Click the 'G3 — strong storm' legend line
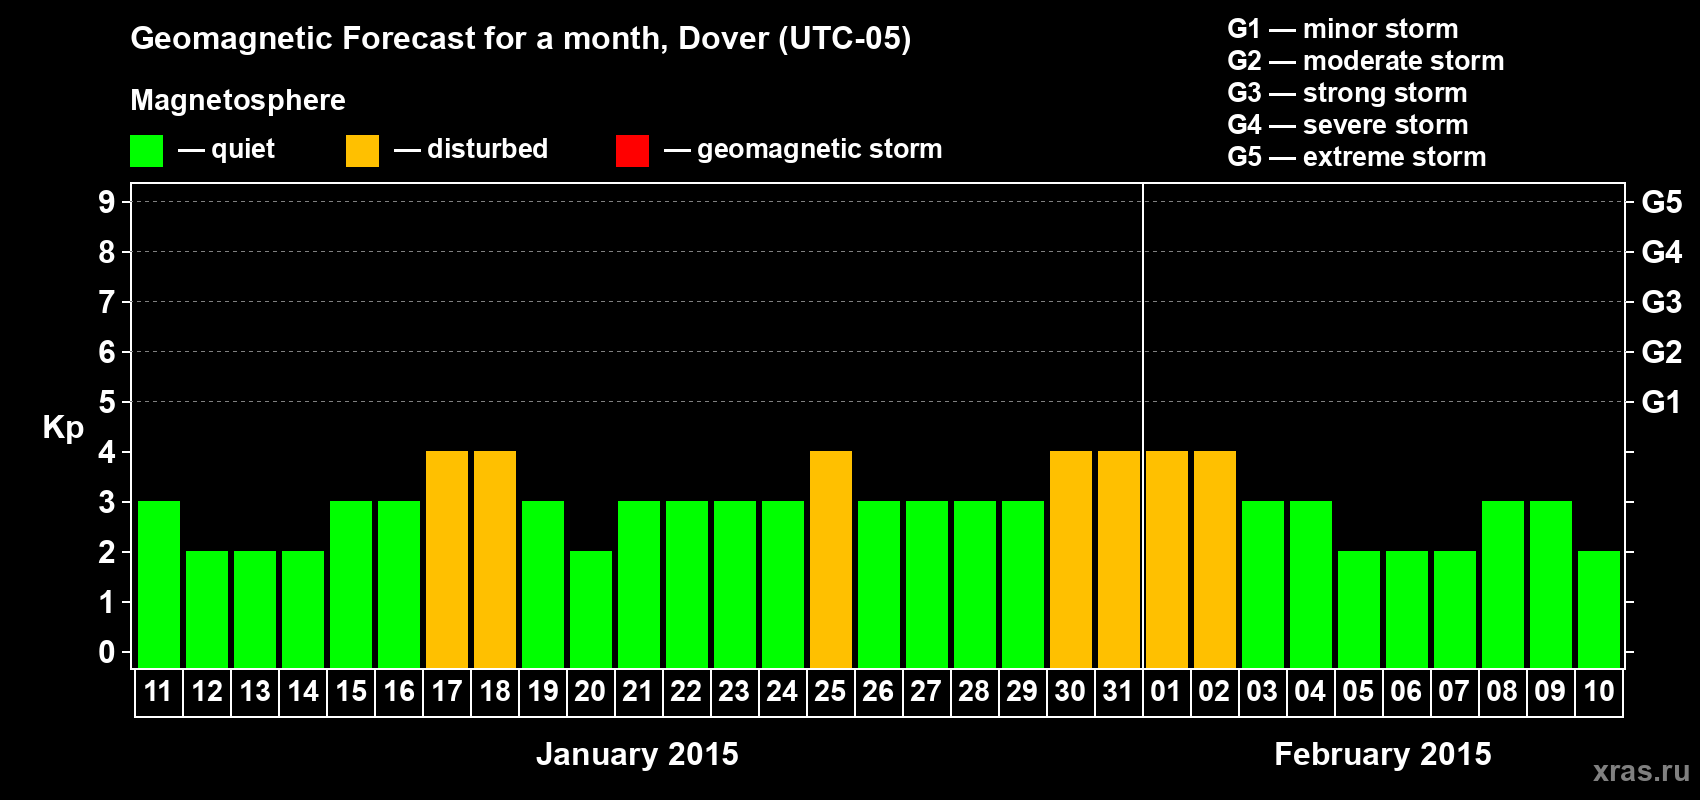 pyautogui.click(x=1347, y=93)
